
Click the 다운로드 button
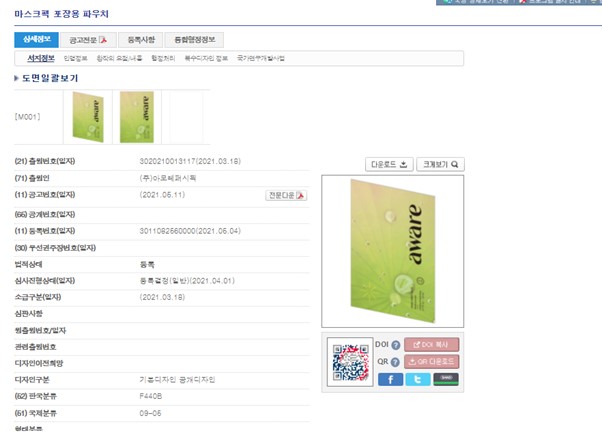click(389, 164)
